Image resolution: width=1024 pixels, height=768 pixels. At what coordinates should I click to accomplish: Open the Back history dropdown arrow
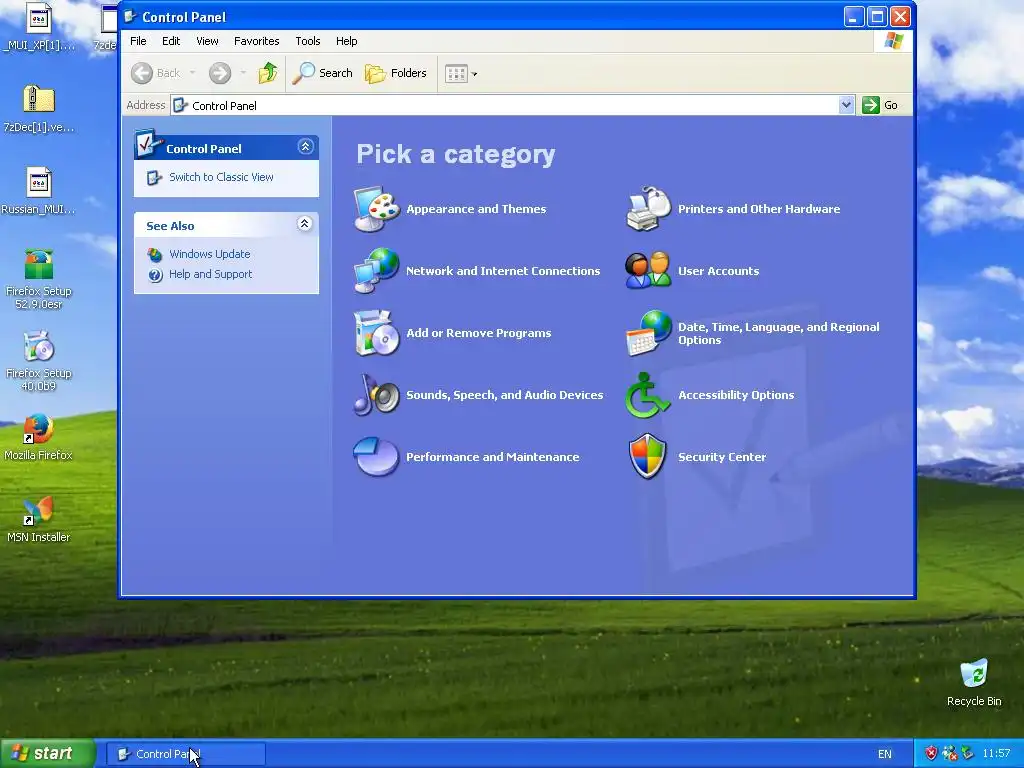193,73
